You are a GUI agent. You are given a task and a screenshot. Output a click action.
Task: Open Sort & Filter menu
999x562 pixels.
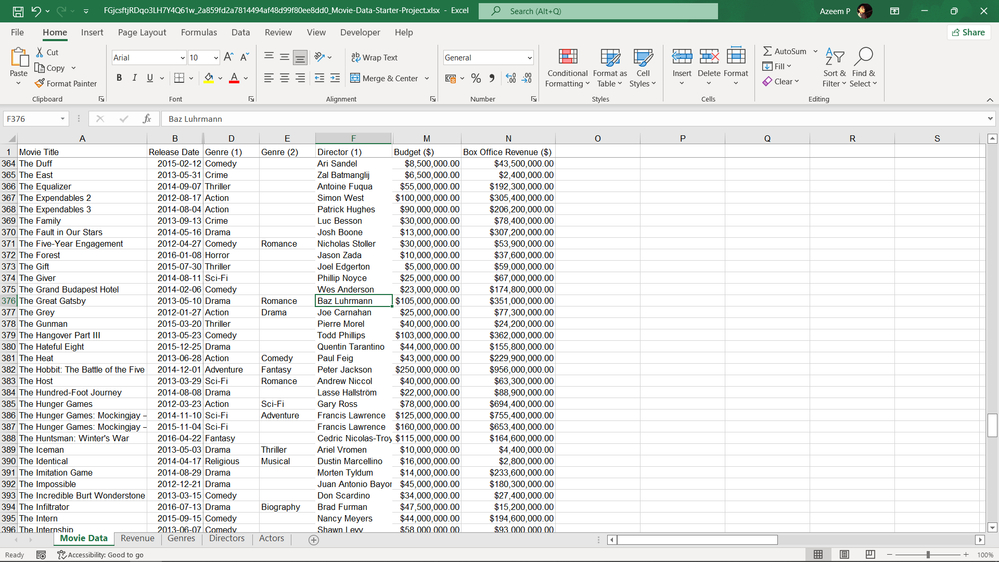(x=834, y=68)
